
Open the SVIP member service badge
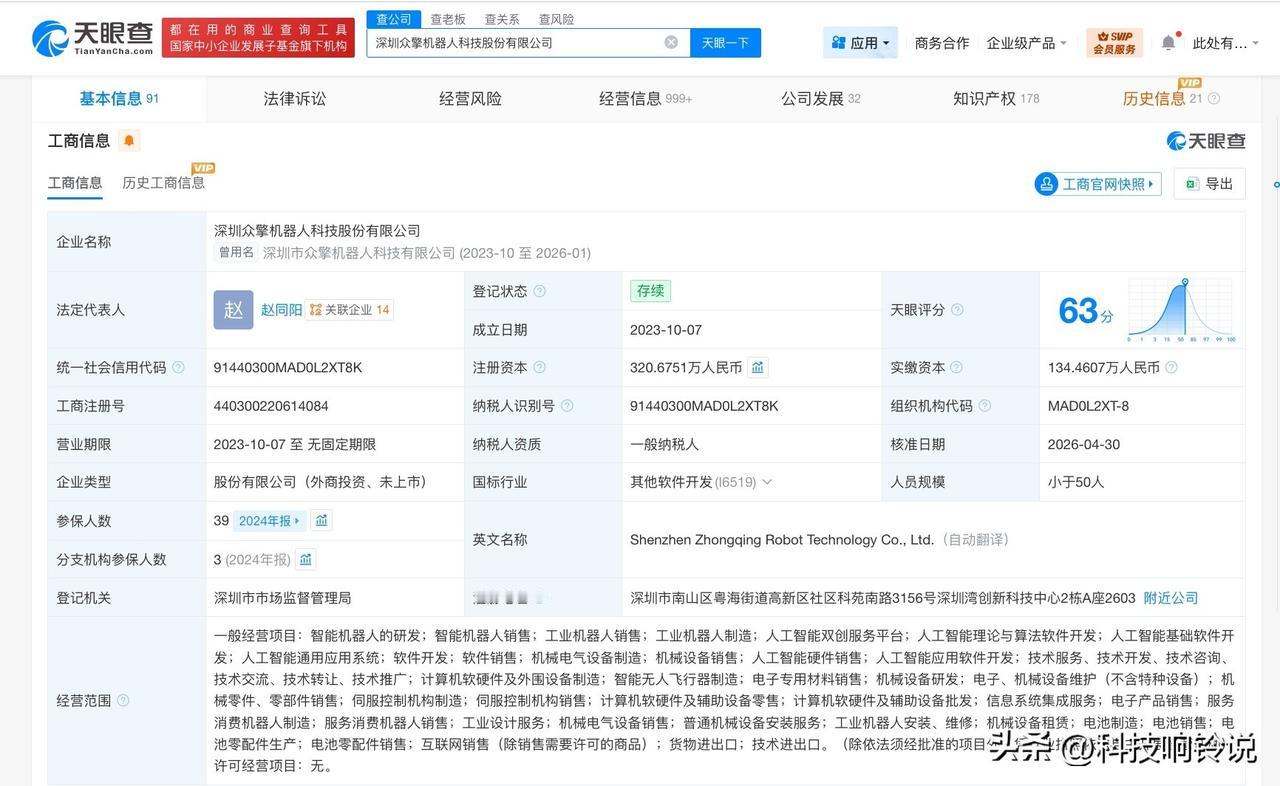point(1114,42)
